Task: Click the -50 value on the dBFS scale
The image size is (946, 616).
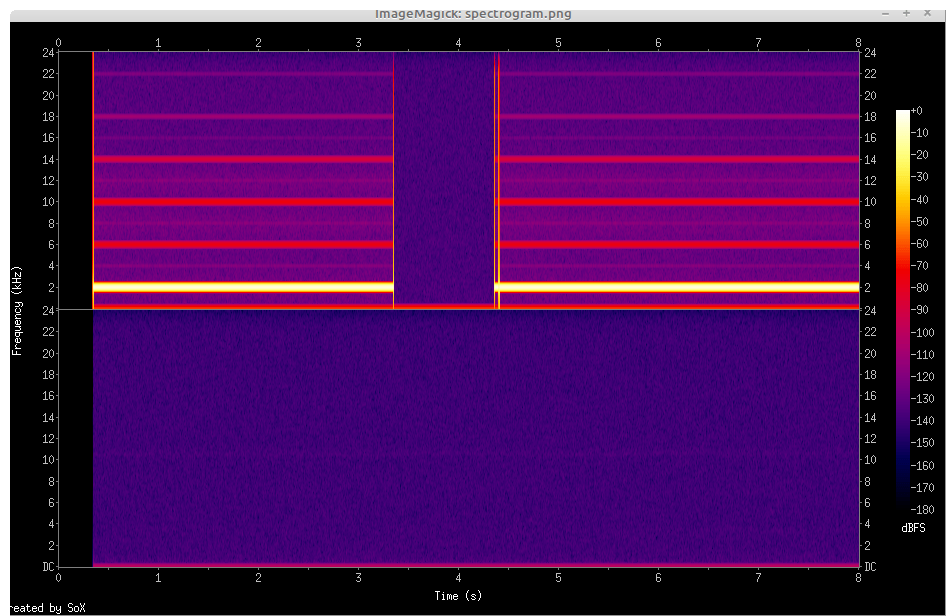Action: click(919, 222)
